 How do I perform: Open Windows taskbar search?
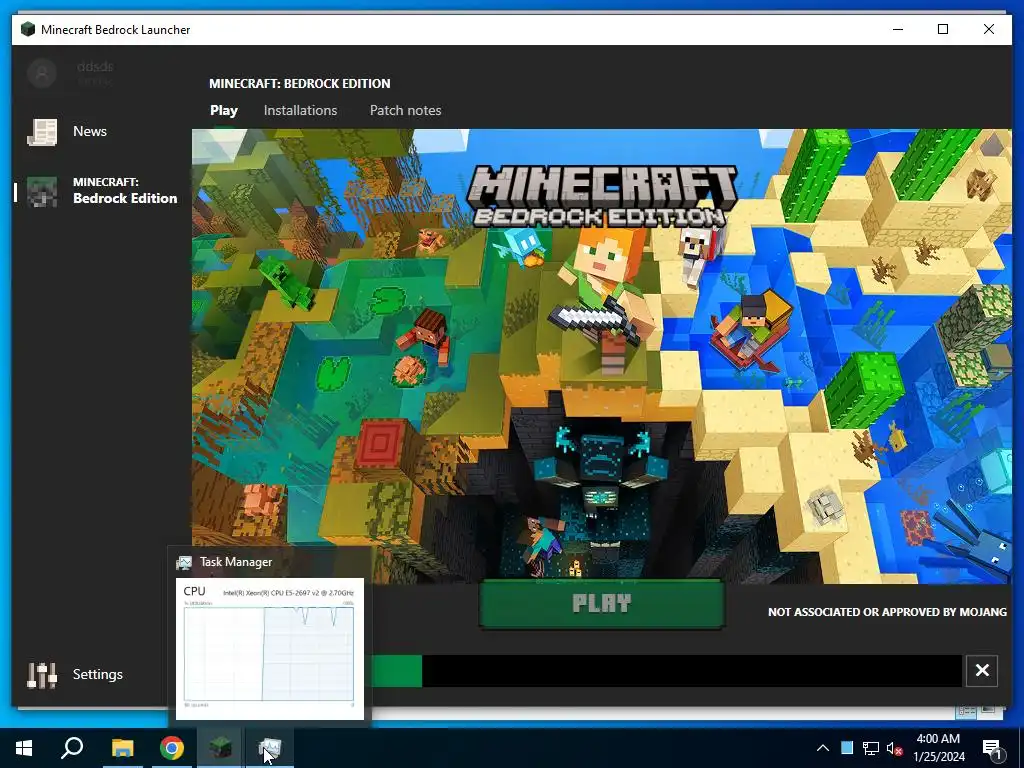72,748
